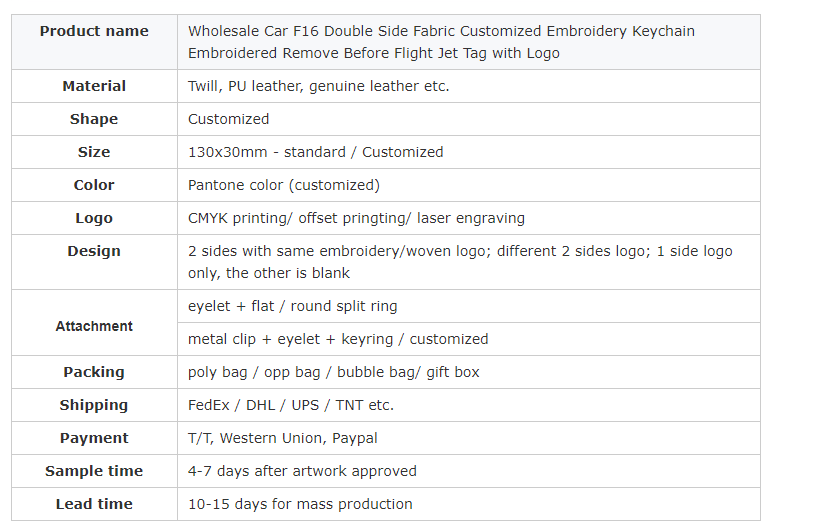Click the 2 sides embroidery/woven logo description
Viewport: 823px width, 531px height.
coord(460,262)
